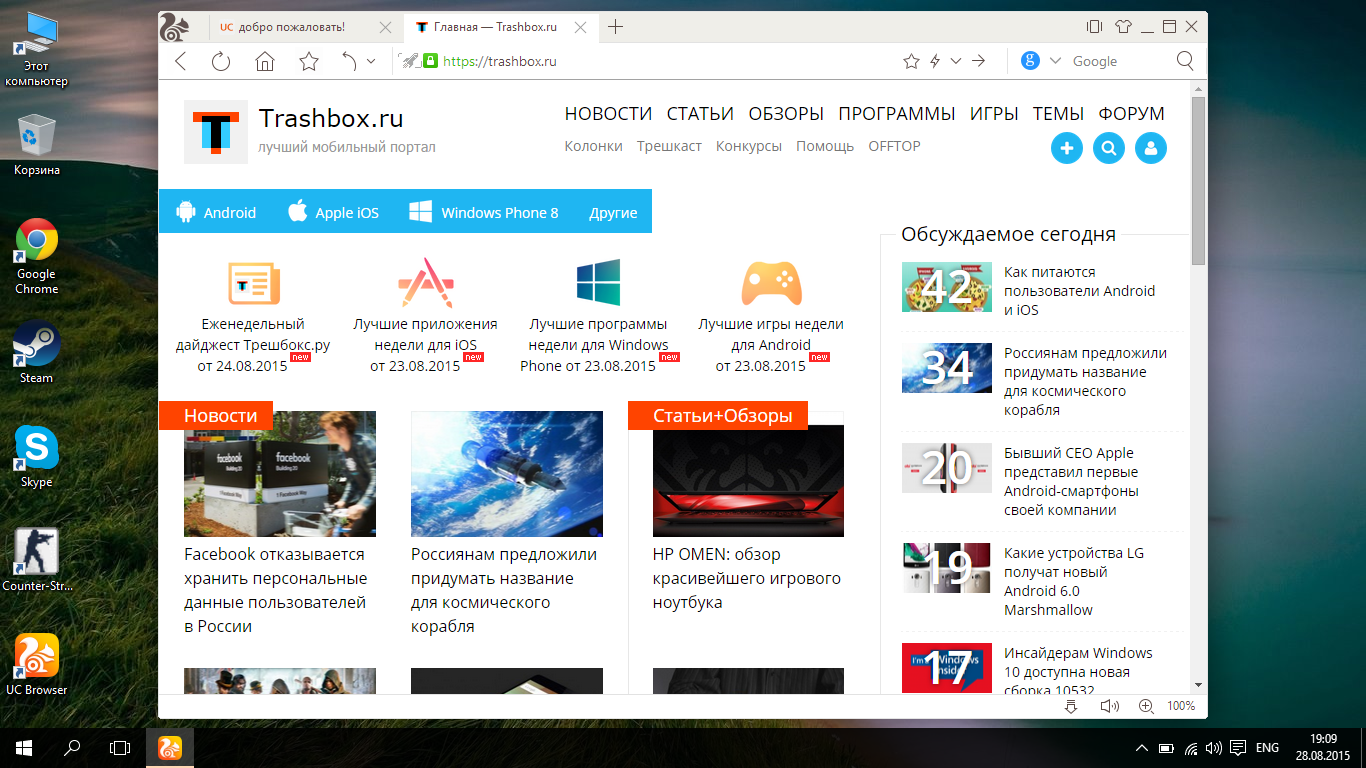Open the bookmarks star in the toolbar
This screenshot has height=768, width=1366.
(x=309, y=61)
